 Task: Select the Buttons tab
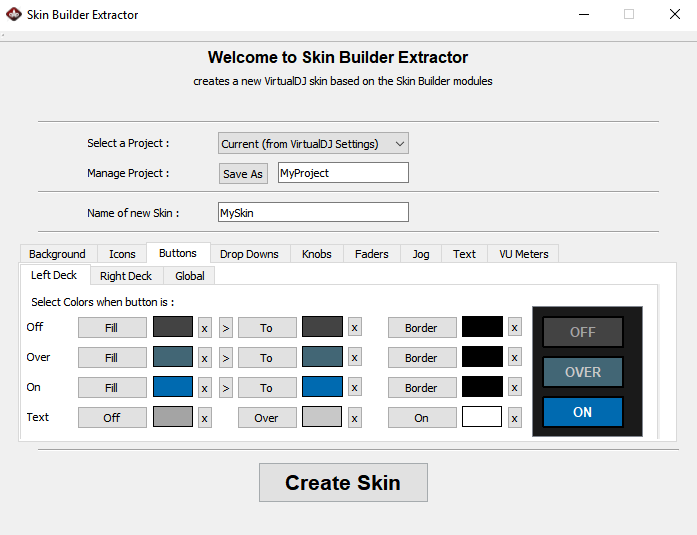(x=178, y=253)
